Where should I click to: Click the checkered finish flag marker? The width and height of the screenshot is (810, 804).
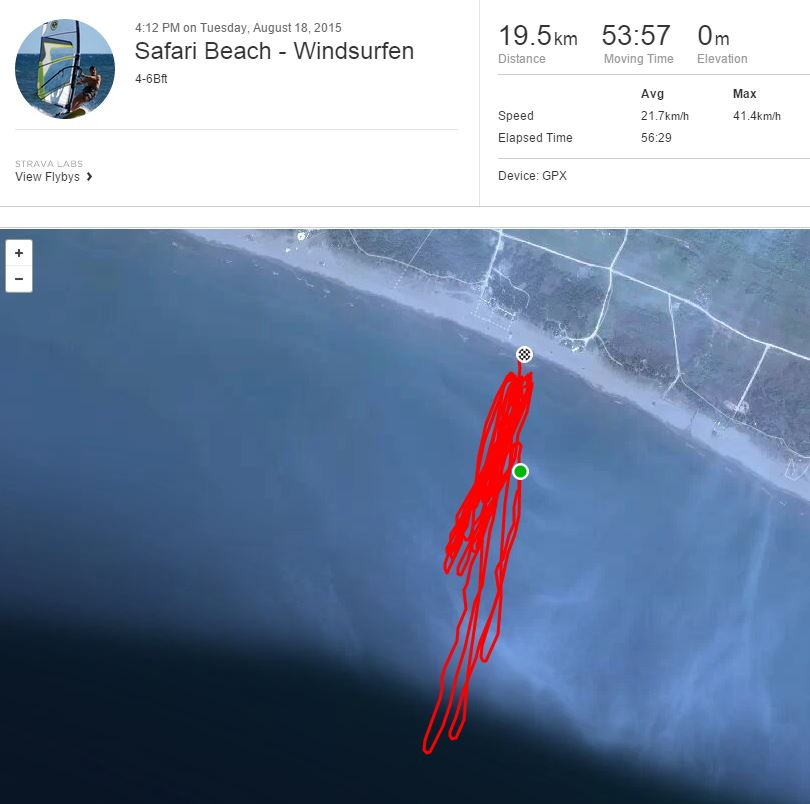524,354
